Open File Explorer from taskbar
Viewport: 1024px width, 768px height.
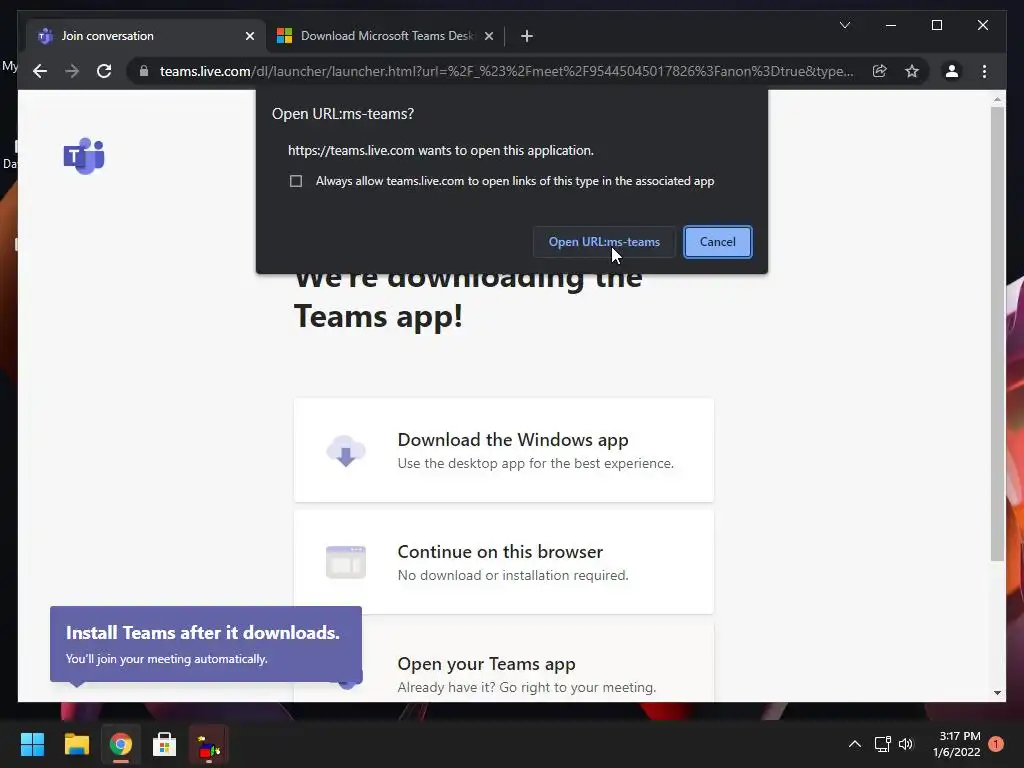tap(76, 744)
